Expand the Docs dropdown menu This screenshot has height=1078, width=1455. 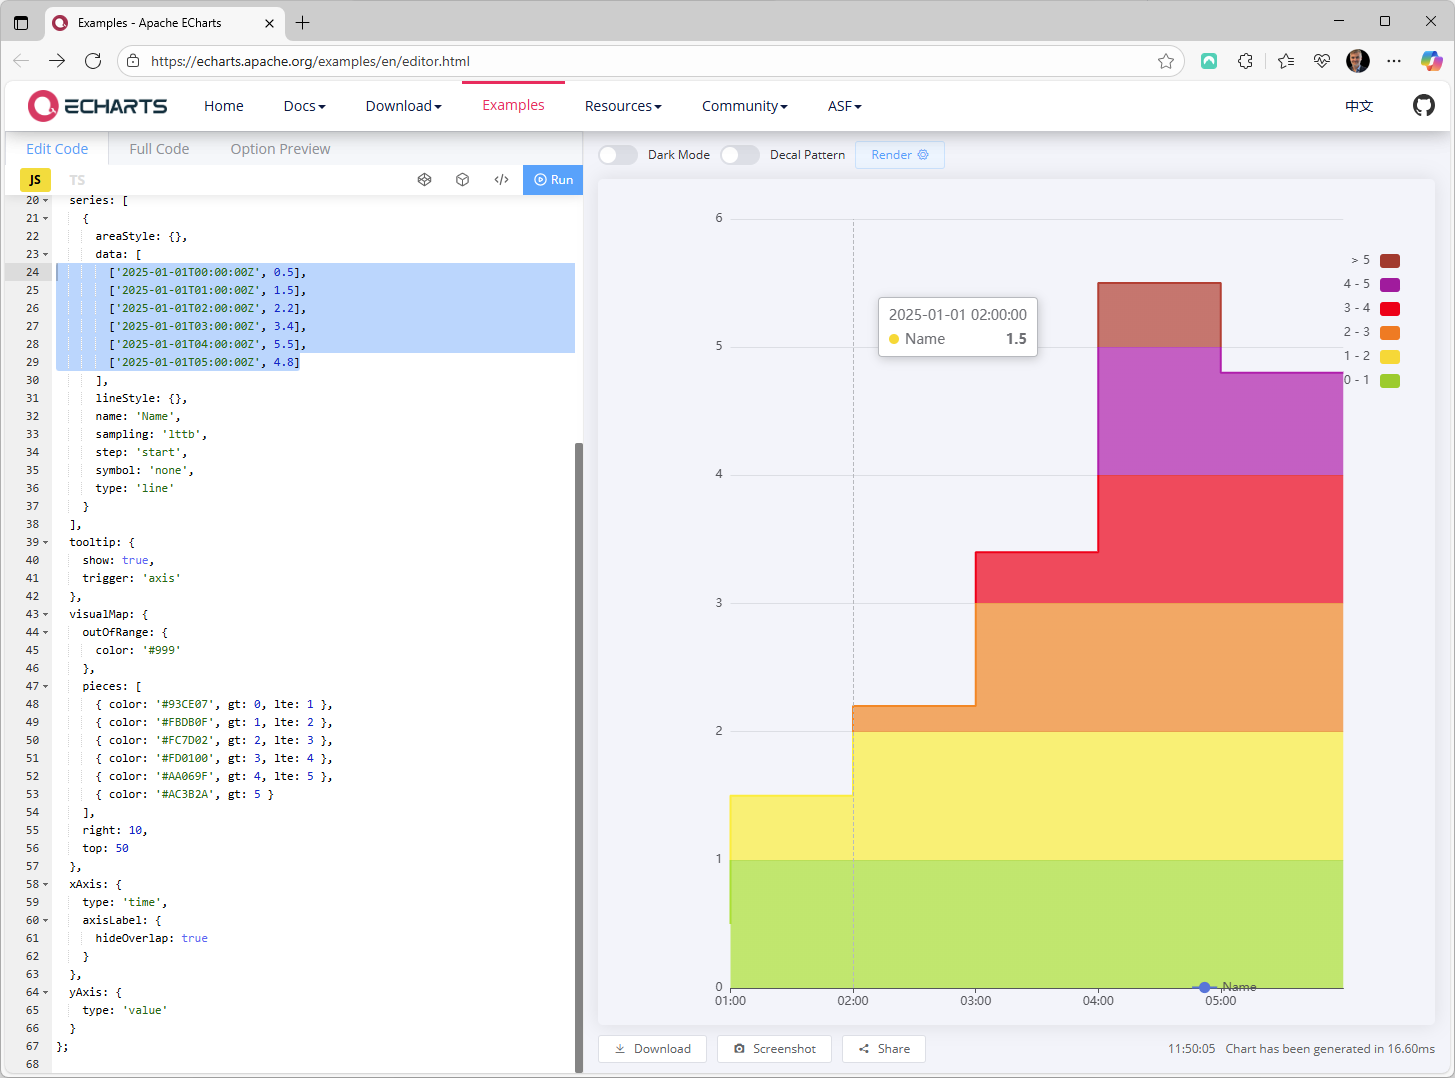pyautogui.click(x=304, y=106)
